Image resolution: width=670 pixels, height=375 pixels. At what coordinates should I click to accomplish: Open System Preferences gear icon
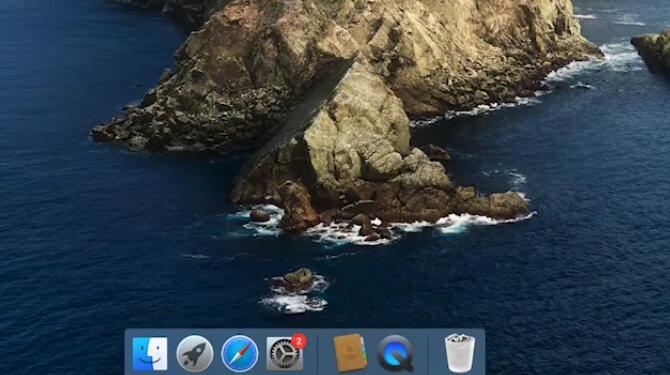point(284,354)
